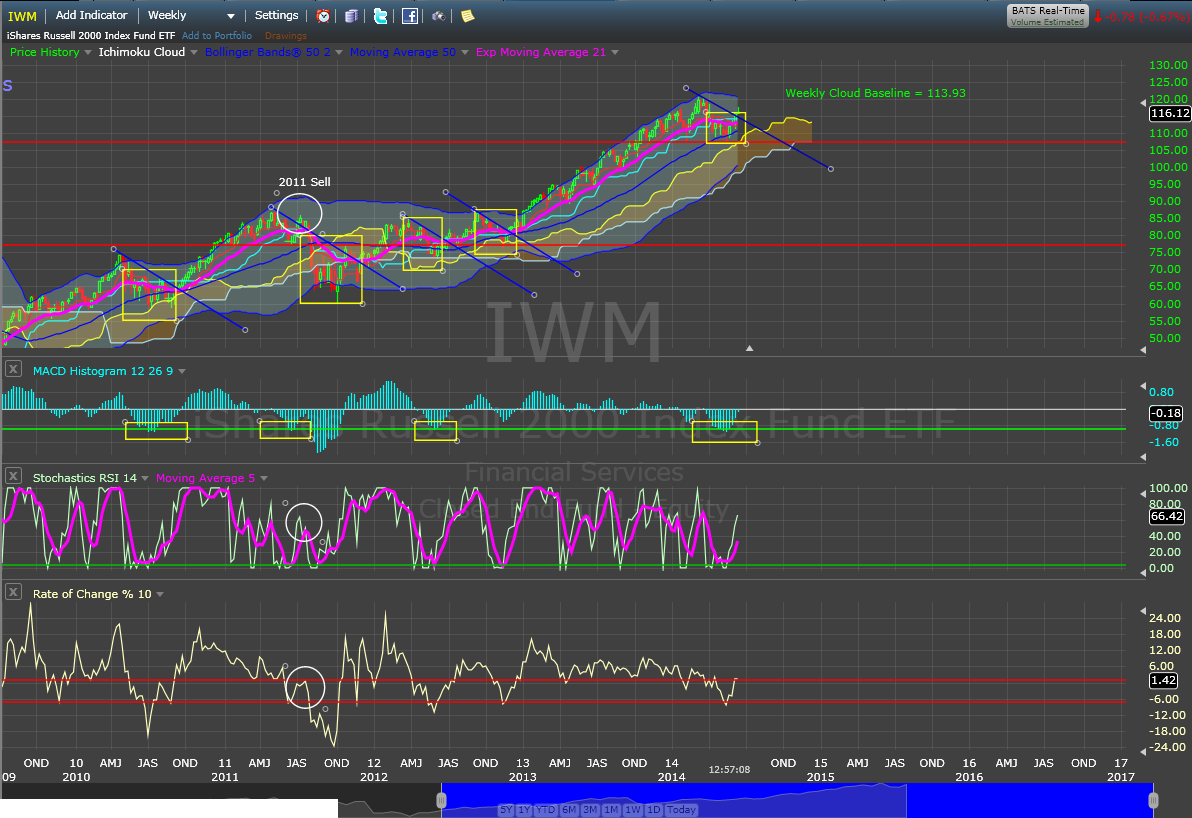
Task: Click BATS Real-Time data badge
Action: (1048, 15)
